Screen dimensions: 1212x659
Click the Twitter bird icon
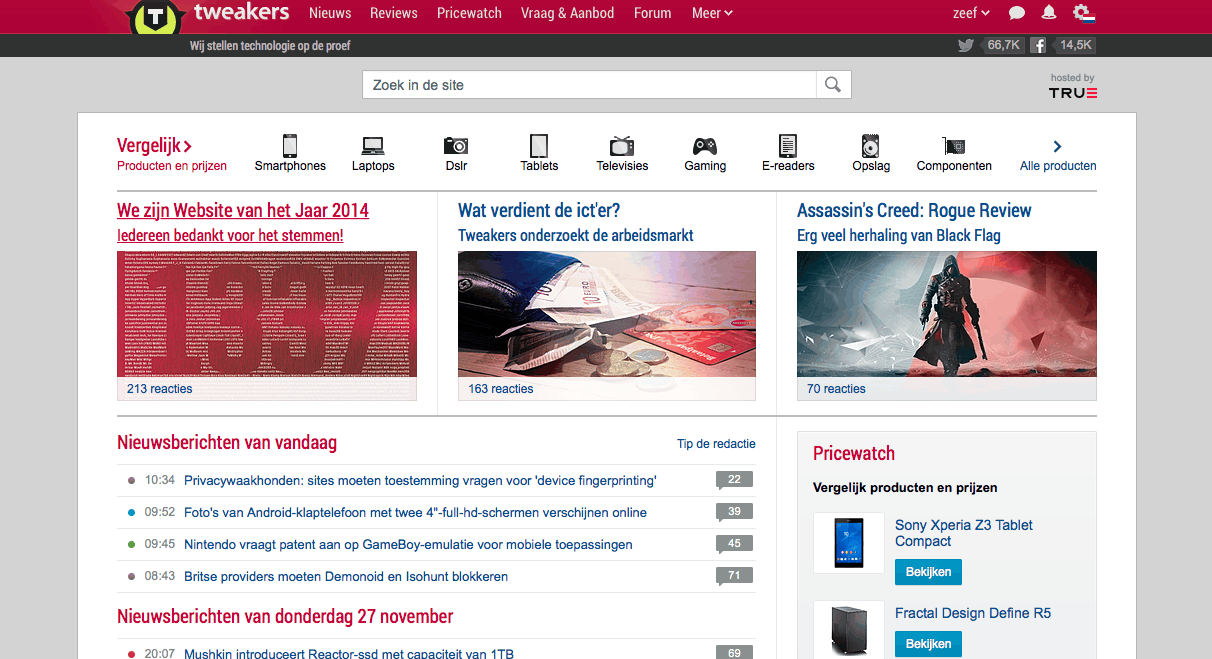tap(965, 45)
